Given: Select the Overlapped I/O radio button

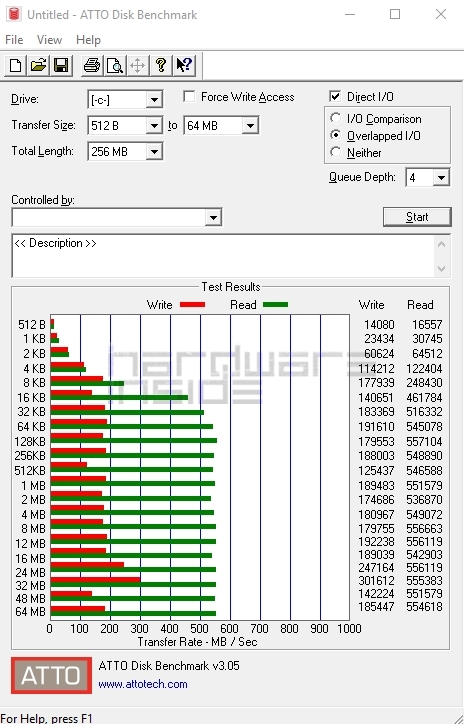Looking at the screenshot, I should (336, 135).
